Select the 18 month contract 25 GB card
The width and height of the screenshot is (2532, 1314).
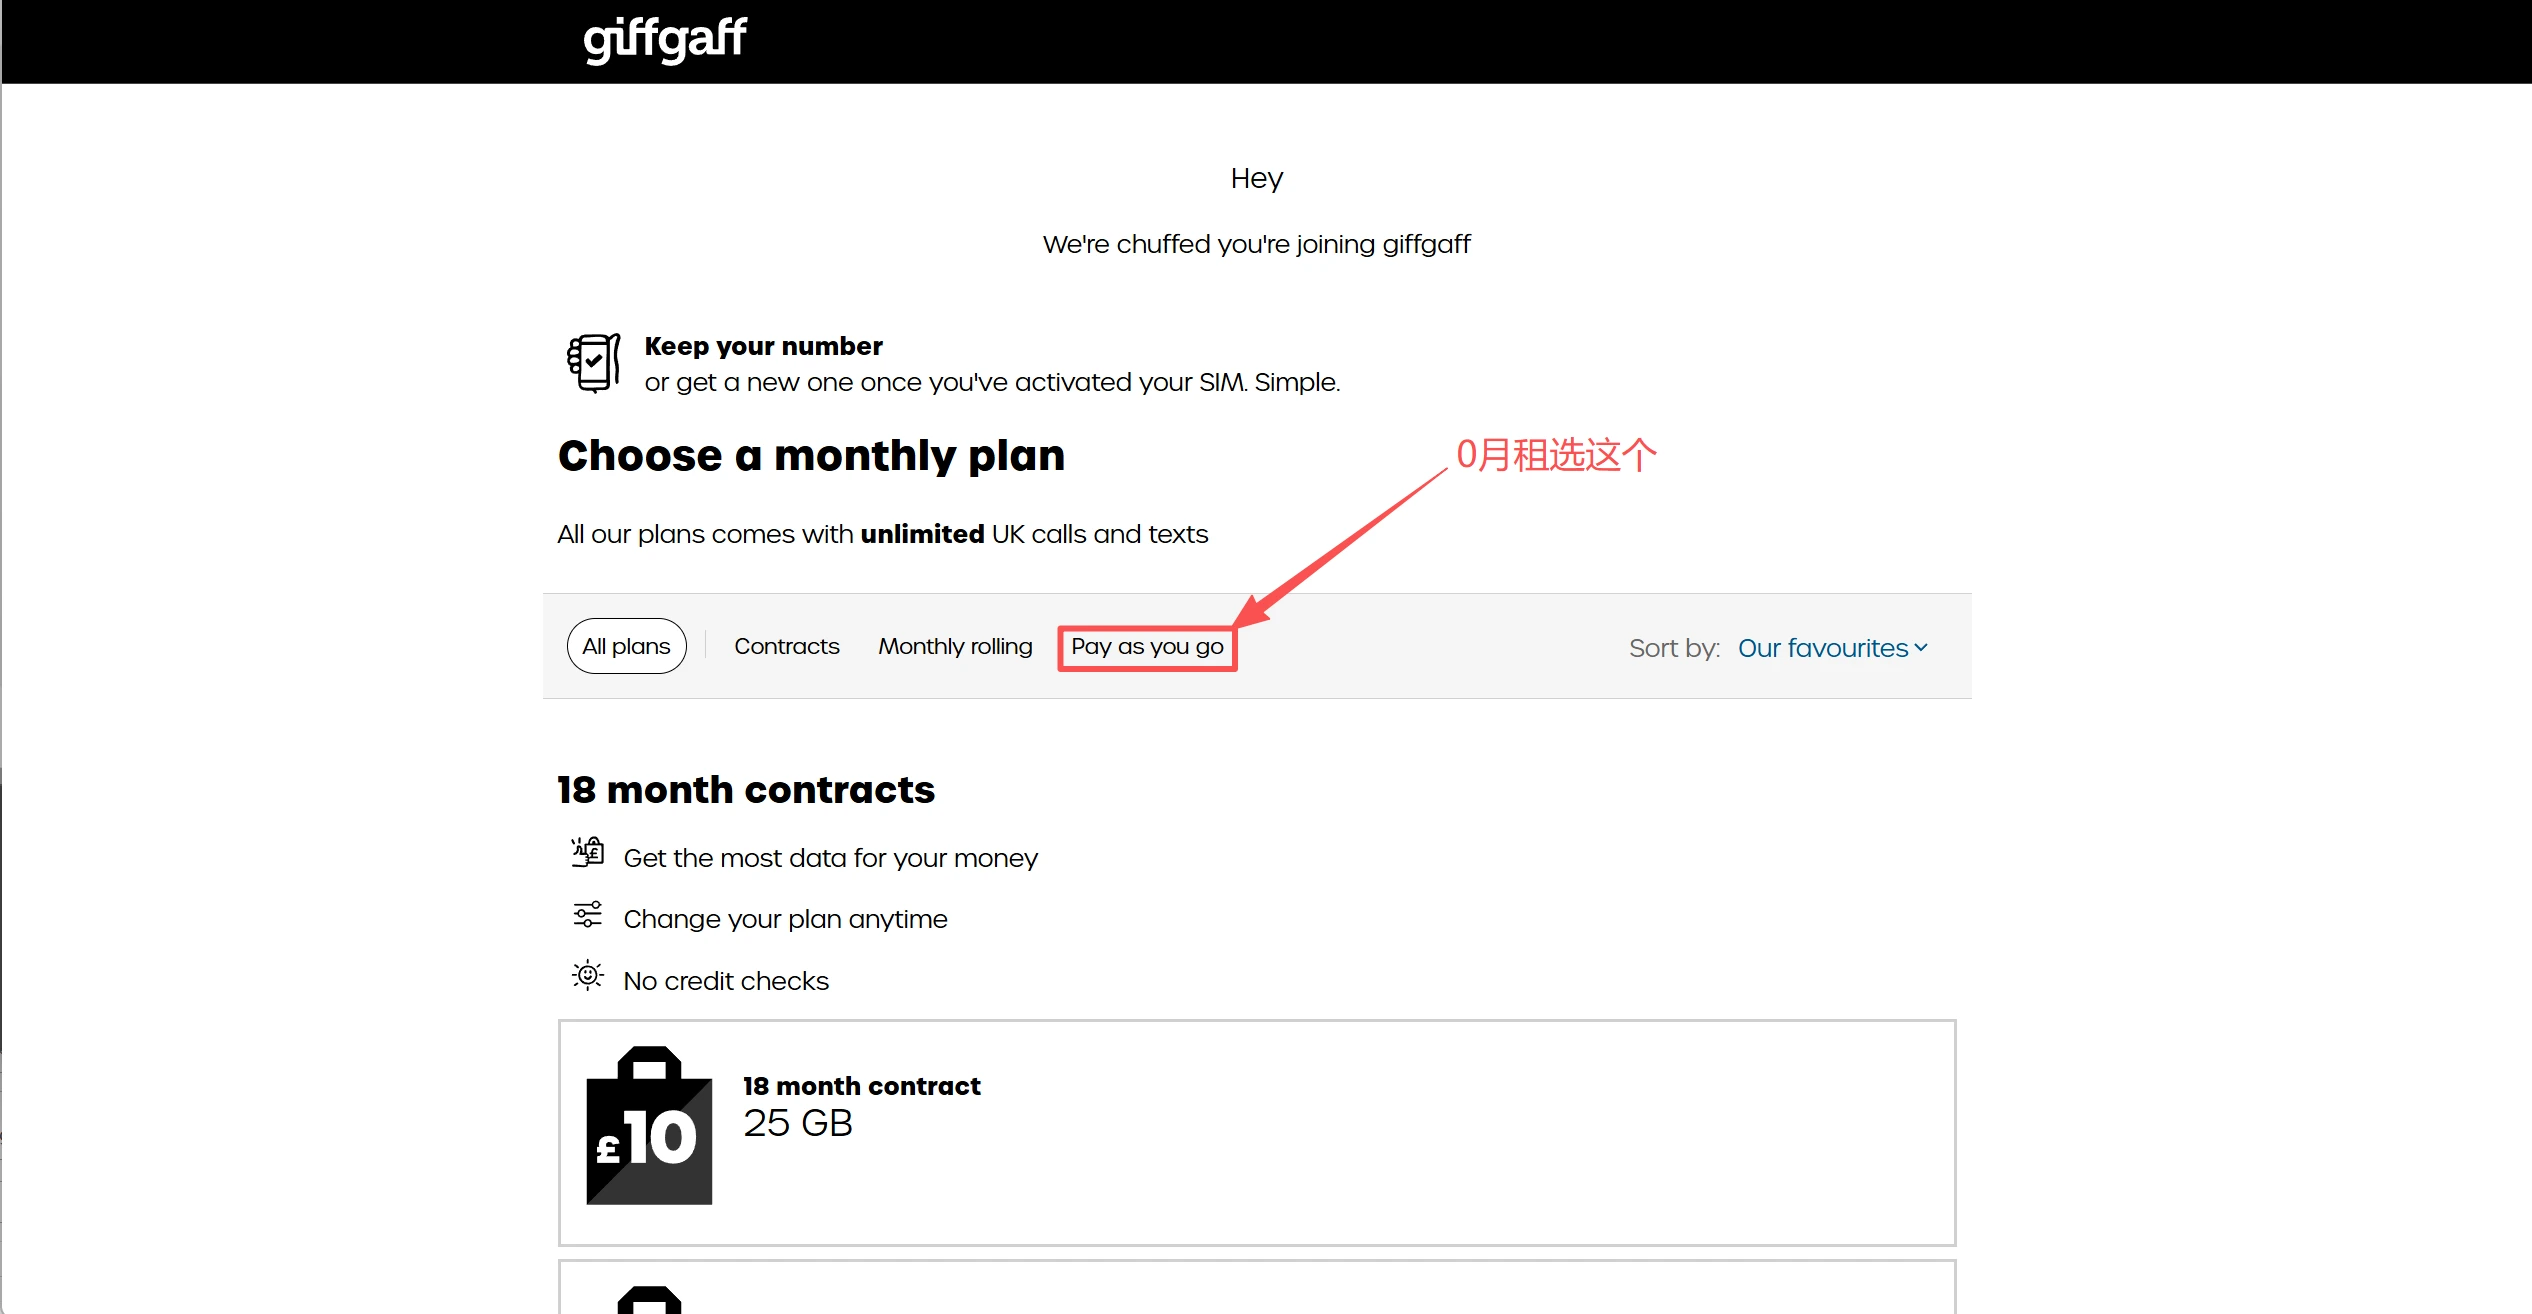pyautogui.click(x=1256, y=1132)
